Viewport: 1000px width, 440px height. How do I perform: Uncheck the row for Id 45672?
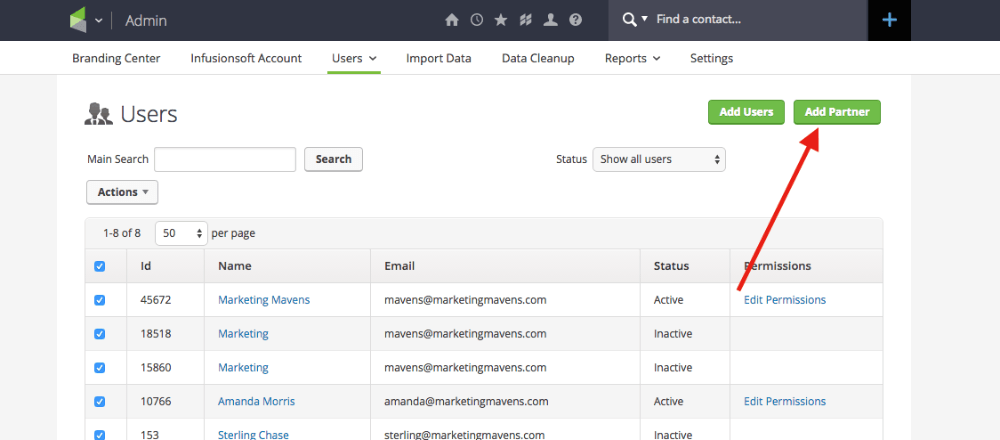[x=99, y=300]
